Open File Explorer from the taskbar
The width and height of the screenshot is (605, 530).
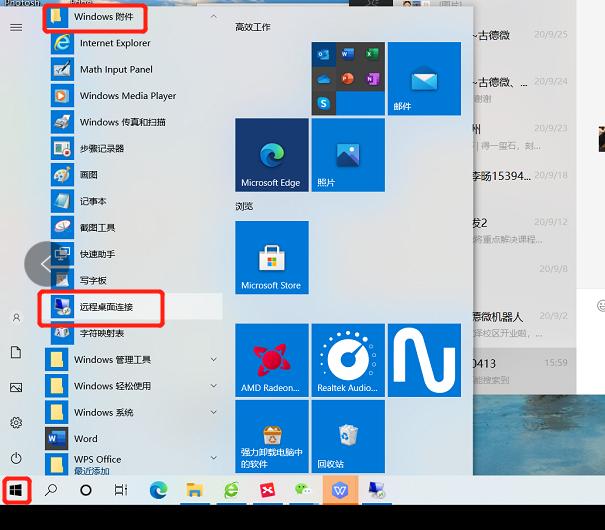point(194,490)
